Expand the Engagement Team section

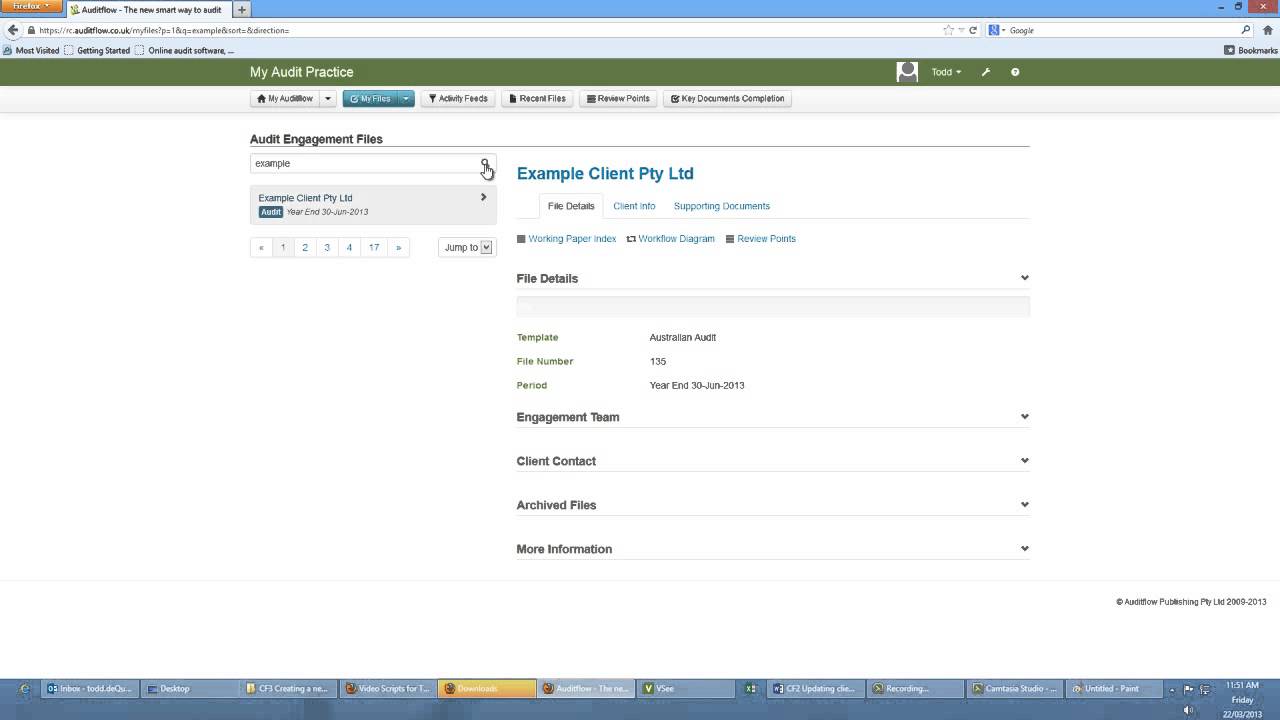(x=1024, y=417)
